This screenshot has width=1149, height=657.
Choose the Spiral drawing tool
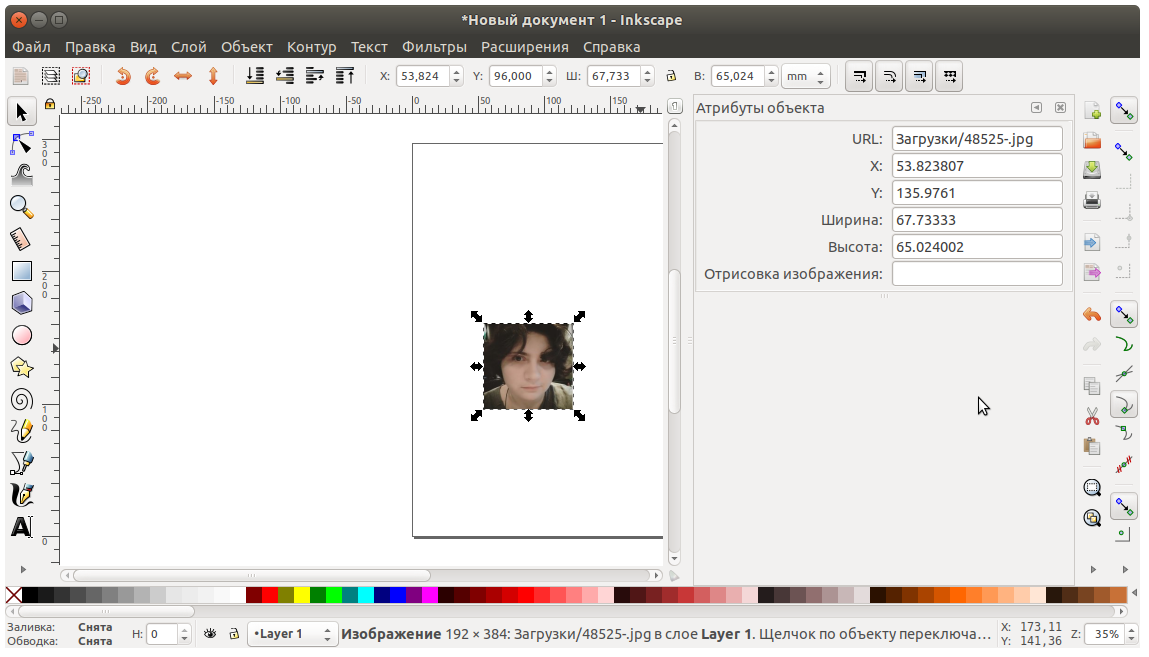[x=21, y=400]
